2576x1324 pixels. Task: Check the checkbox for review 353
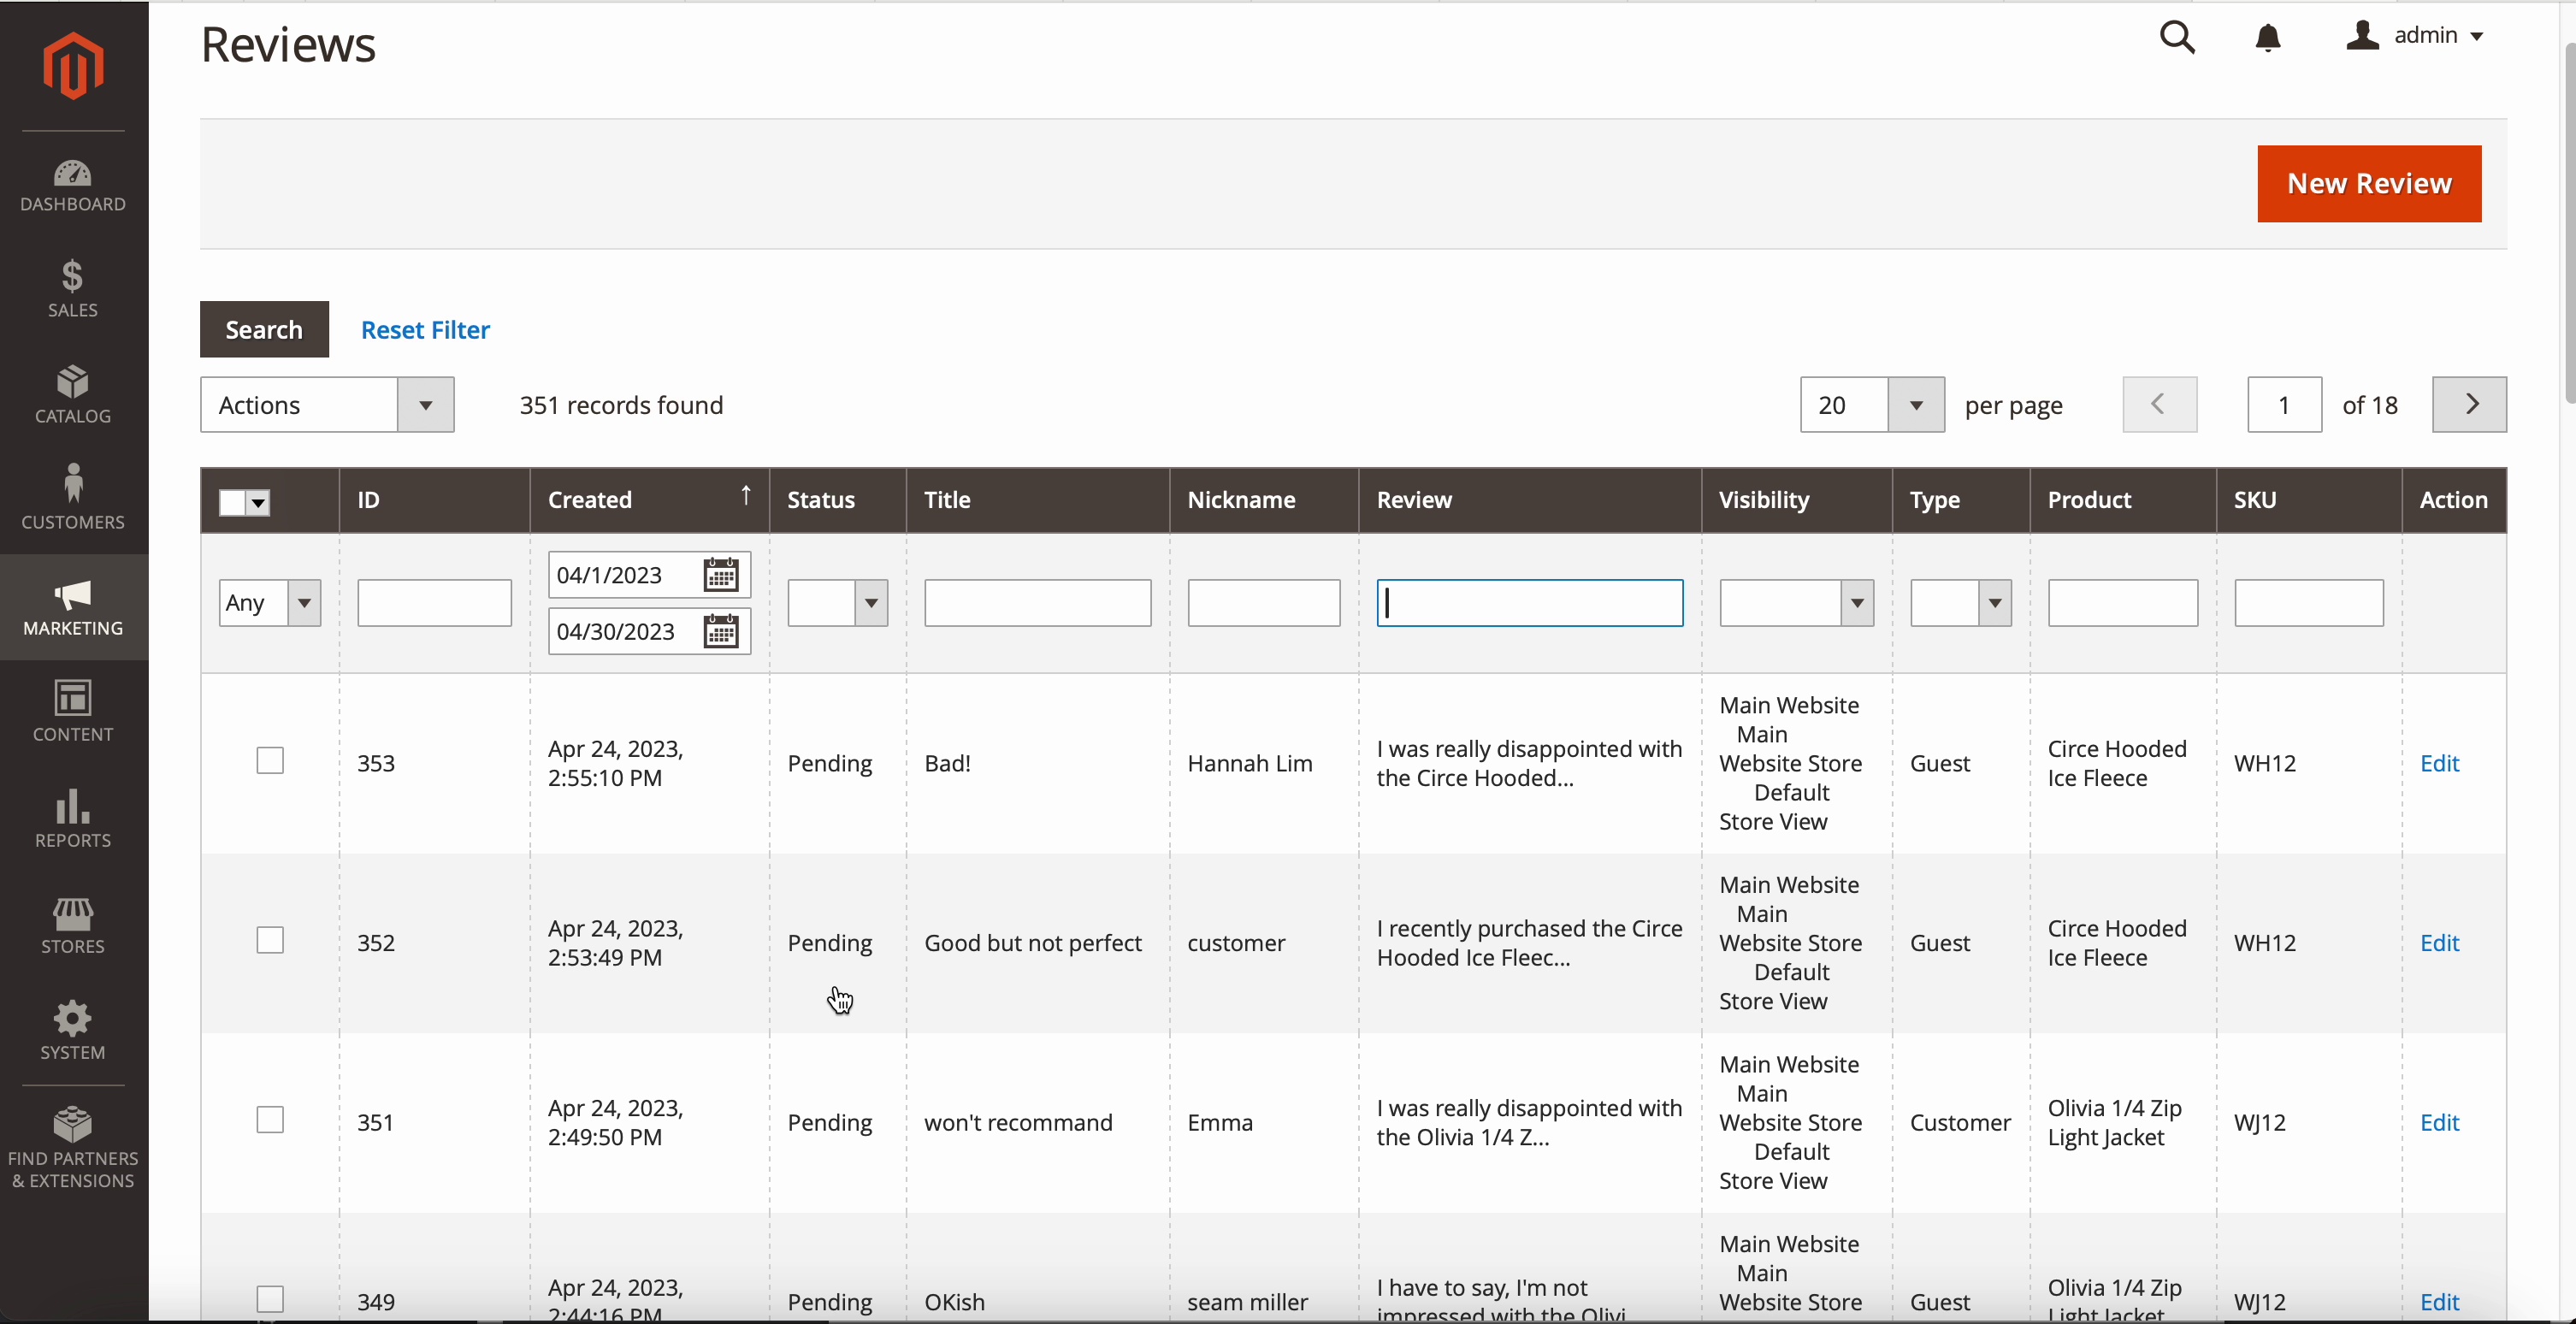click(x=270, y=761)
